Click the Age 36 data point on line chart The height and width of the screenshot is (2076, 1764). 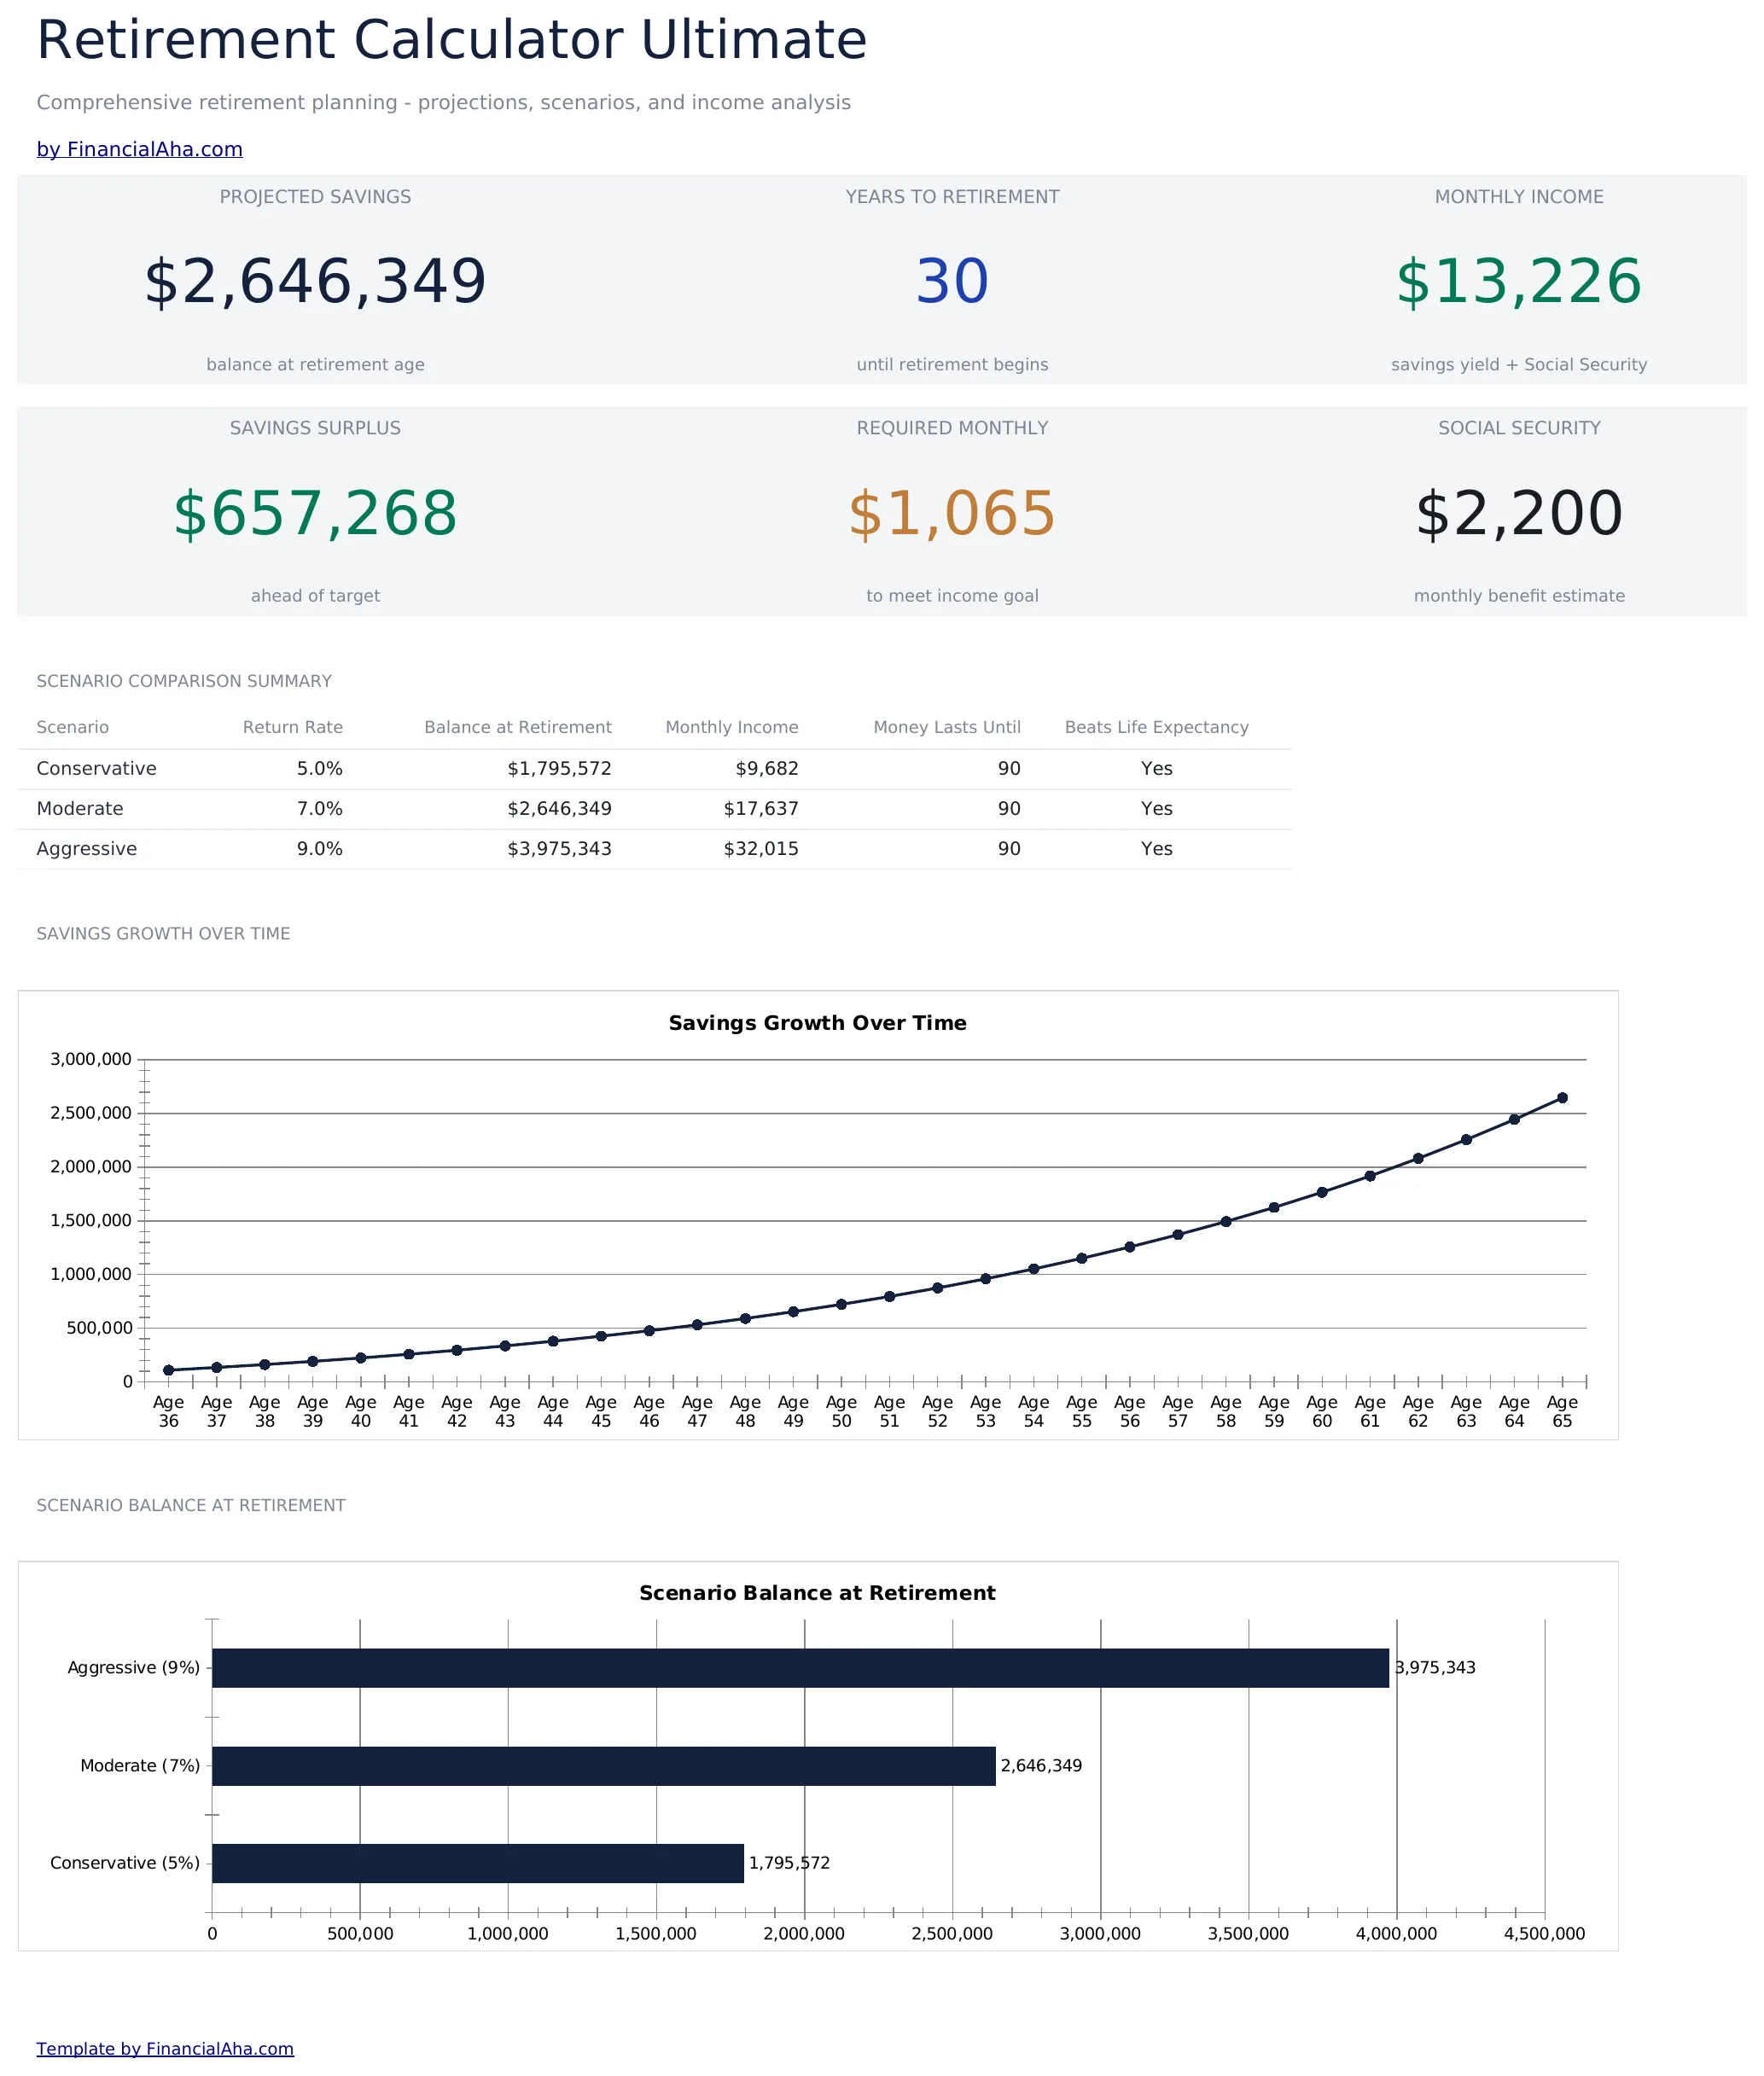point(168,1370)
